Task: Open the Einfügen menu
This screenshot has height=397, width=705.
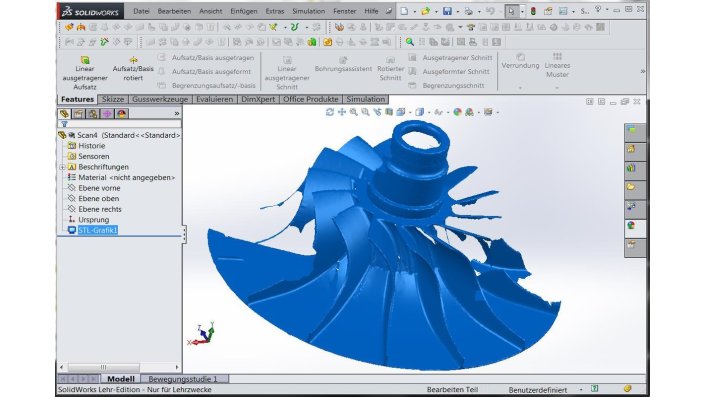Action: pos(244,11)
